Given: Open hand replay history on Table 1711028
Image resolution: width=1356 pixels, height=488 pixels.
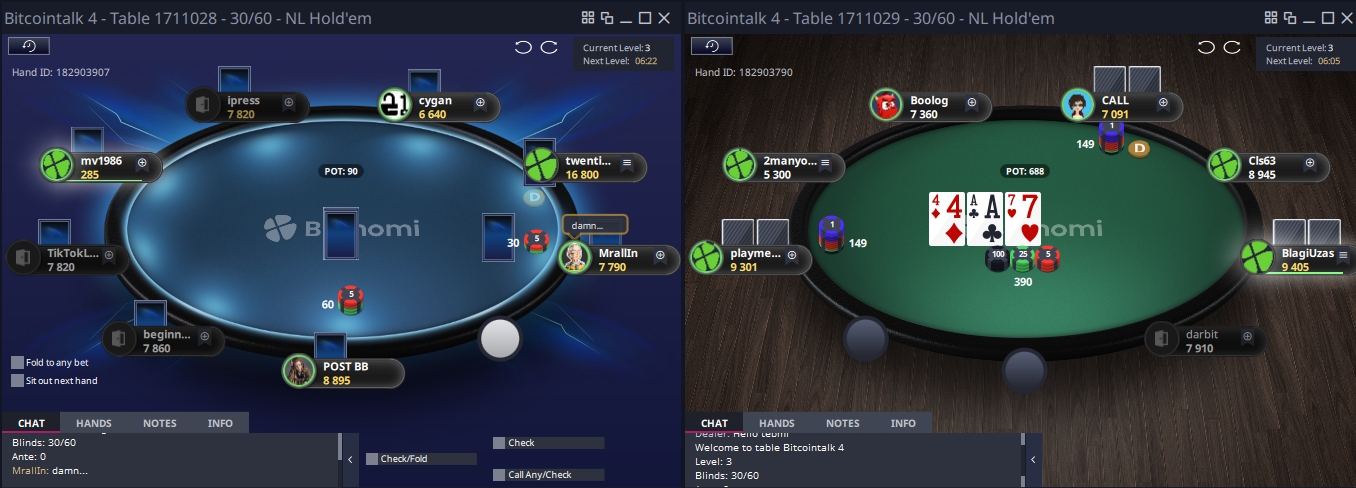Looking at the screenshot, I should pos(29,46).
